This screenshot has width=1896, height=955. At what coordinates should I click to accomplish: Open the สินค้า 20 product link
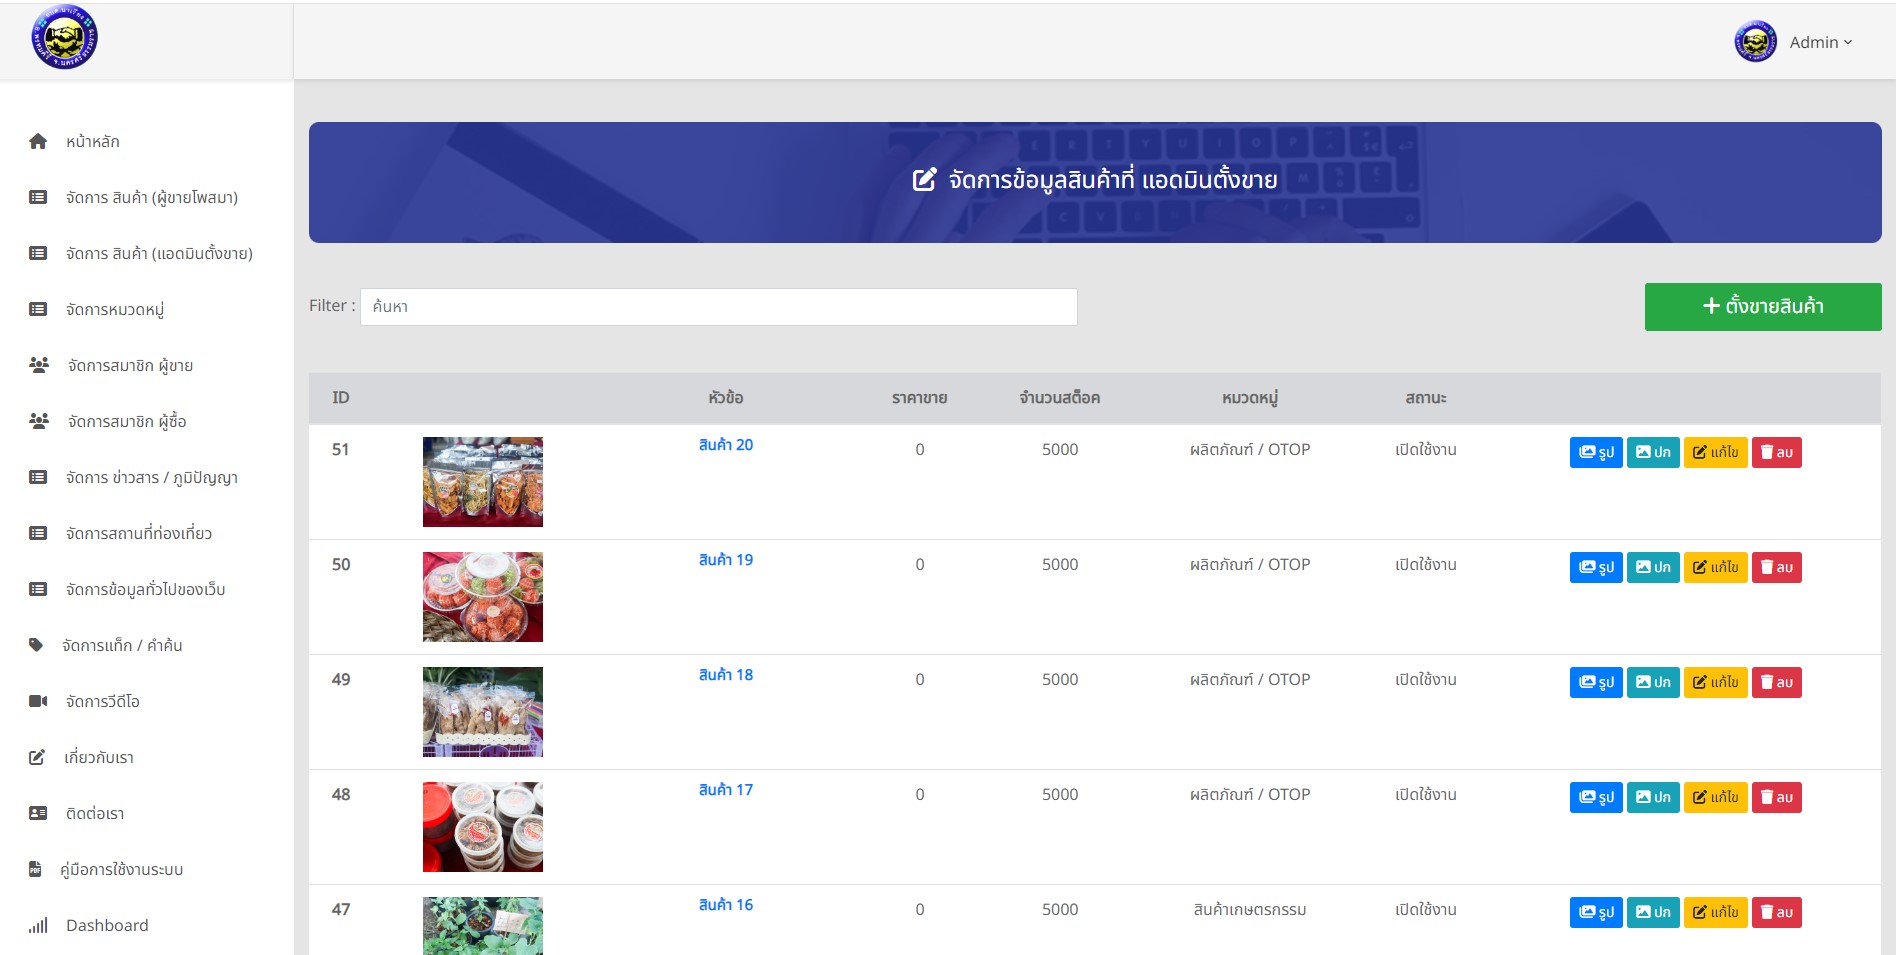click(725, 445)
